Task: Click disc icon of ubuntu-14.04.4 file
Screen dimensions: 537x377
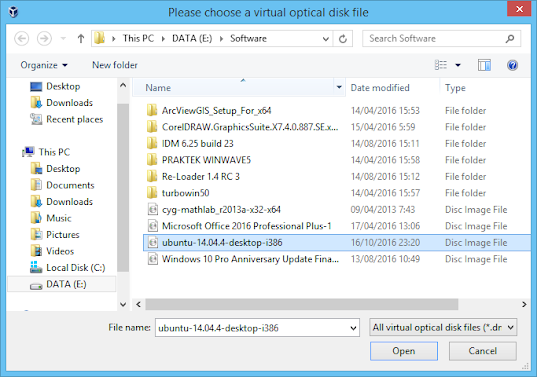Action: [153, 242]
